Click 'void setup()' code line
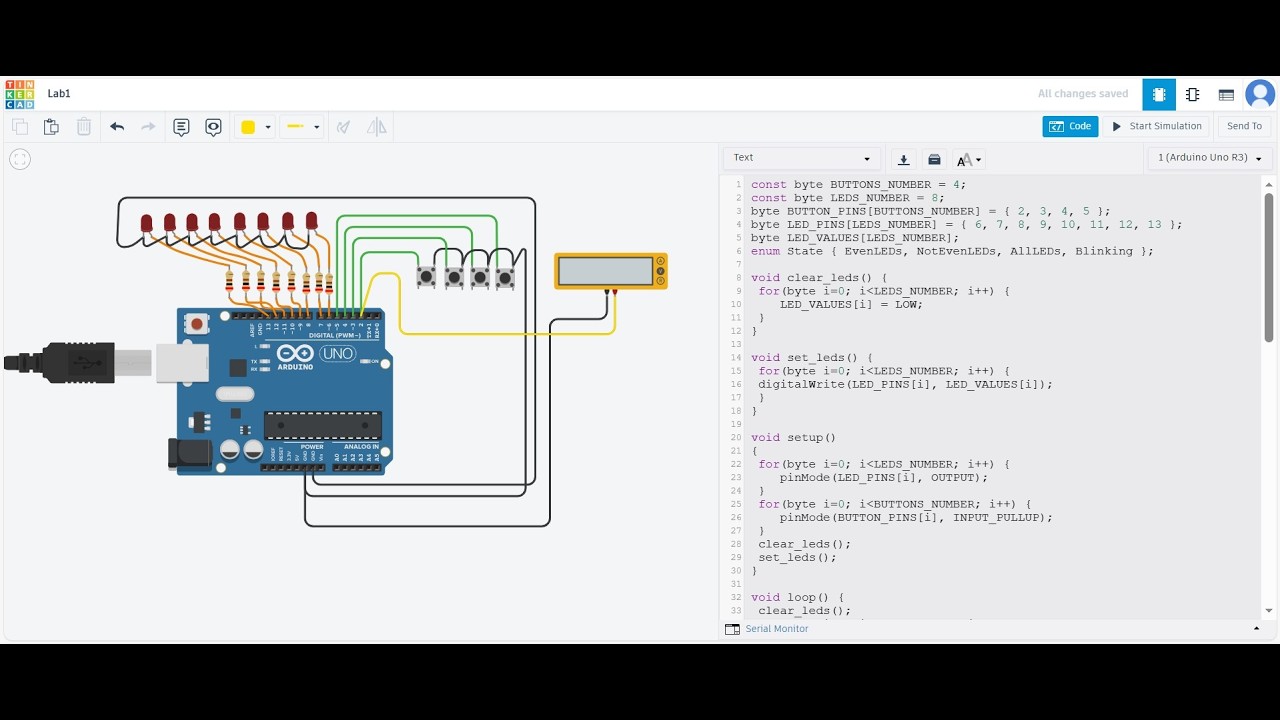 (793, 438)
